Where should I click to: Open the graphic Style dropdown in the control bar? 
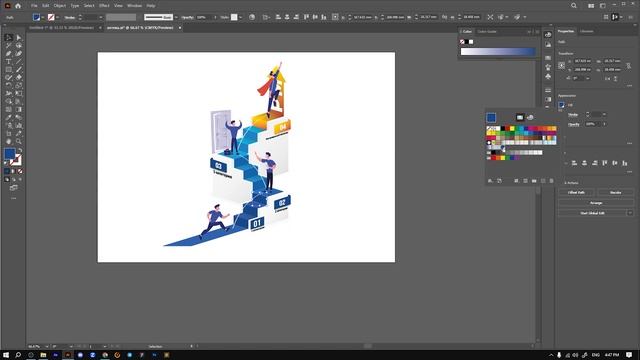pos(240,17)
